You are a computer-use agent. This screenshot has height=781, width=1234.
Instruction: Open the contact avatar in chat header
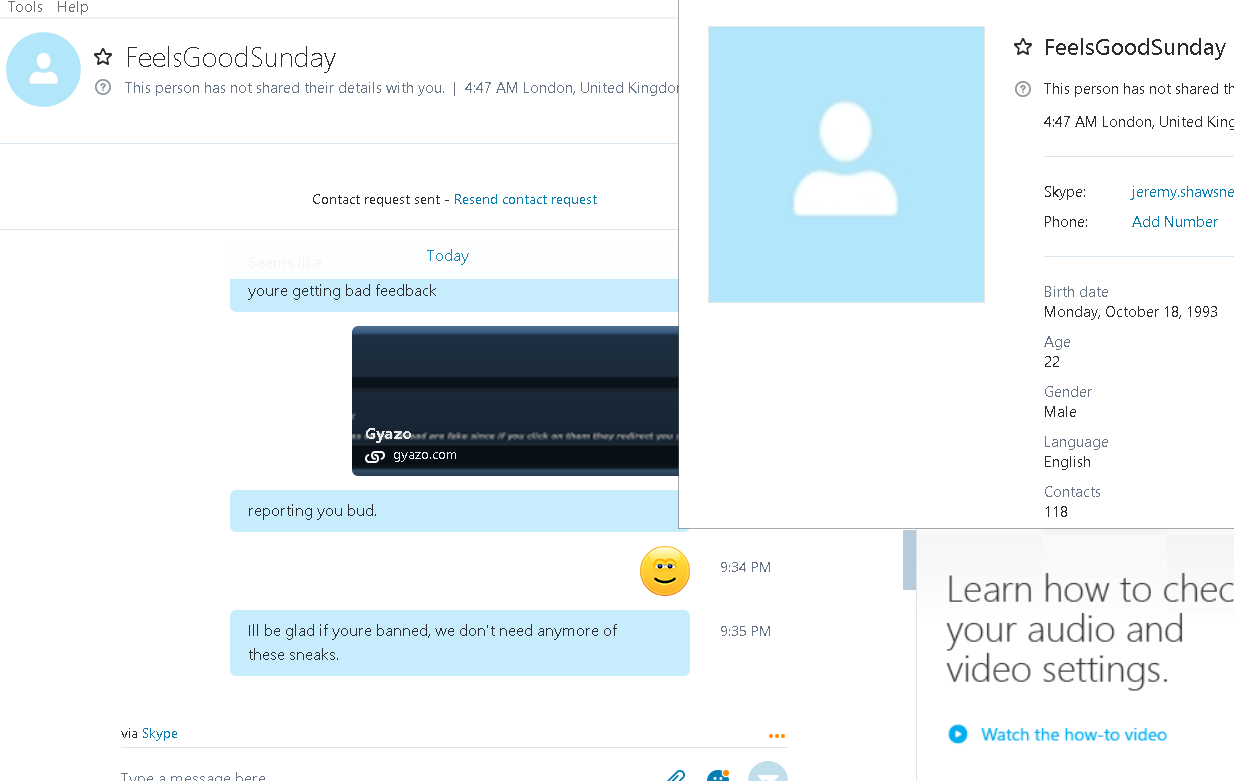tap(43, 69)
